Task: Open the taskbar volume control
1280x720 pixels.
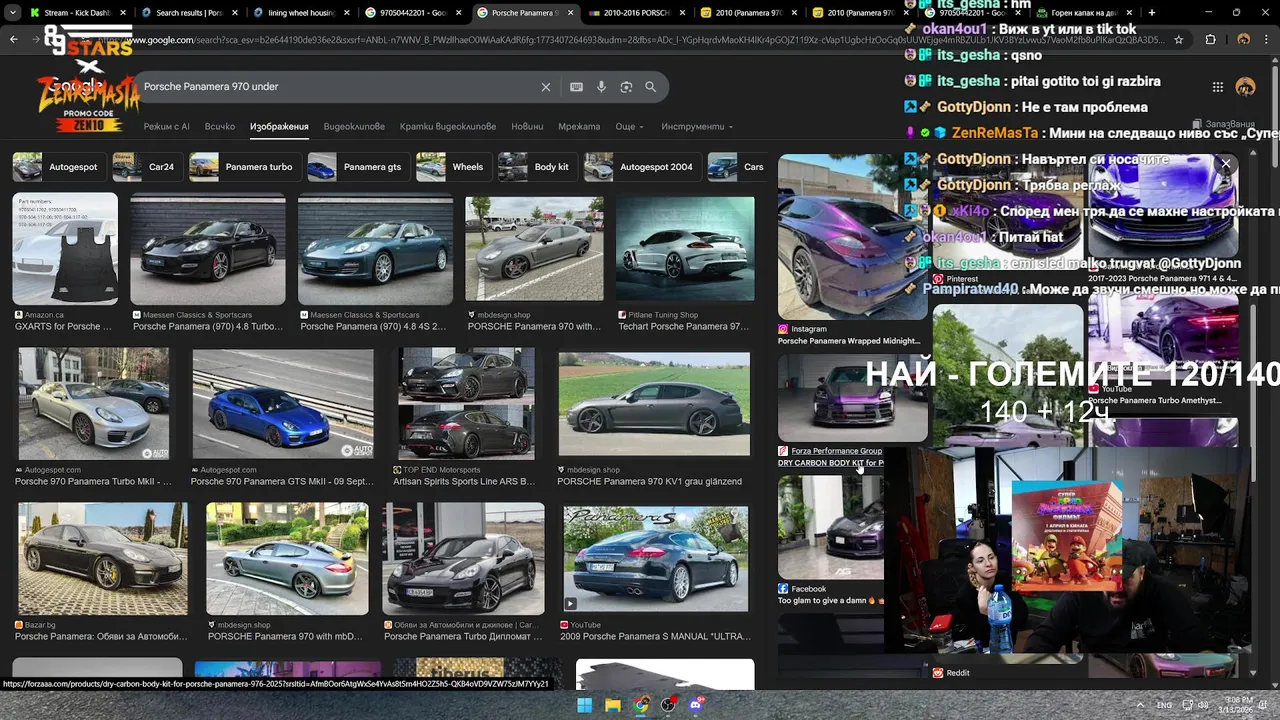Action: point(1203,705)
